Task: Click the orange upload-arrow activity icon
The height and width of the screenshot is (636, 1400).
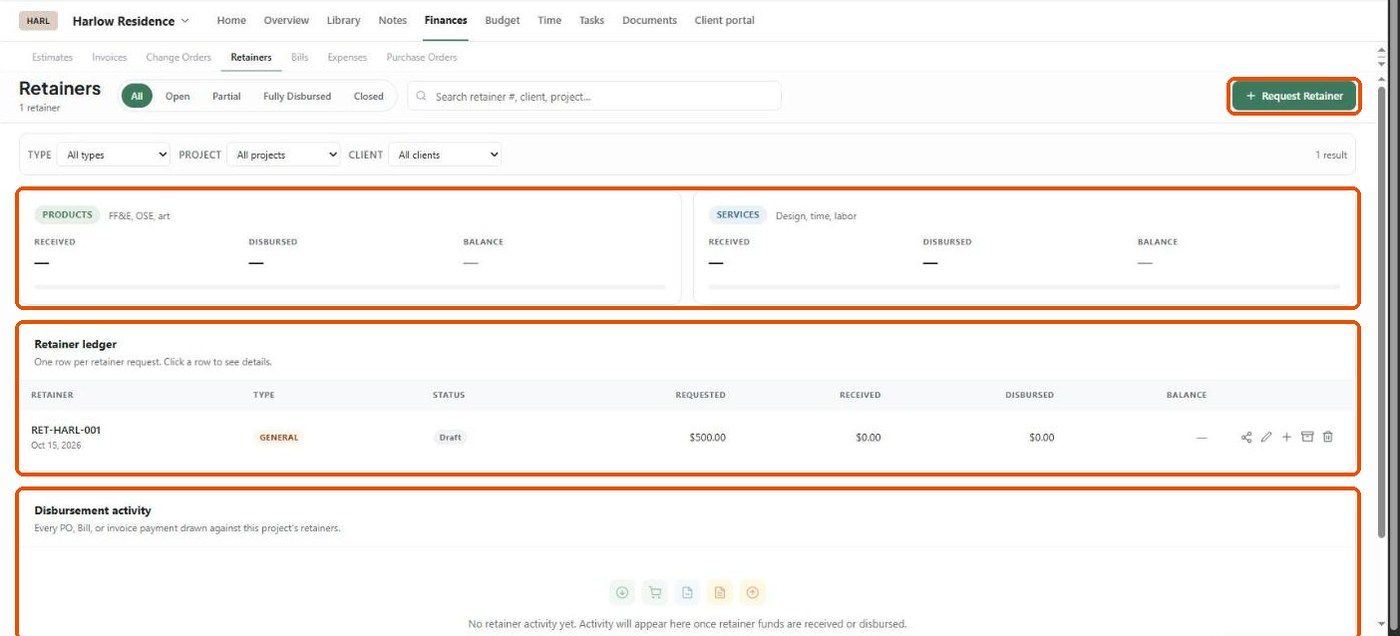Action: pyautogui.click(x=753, y=593)
